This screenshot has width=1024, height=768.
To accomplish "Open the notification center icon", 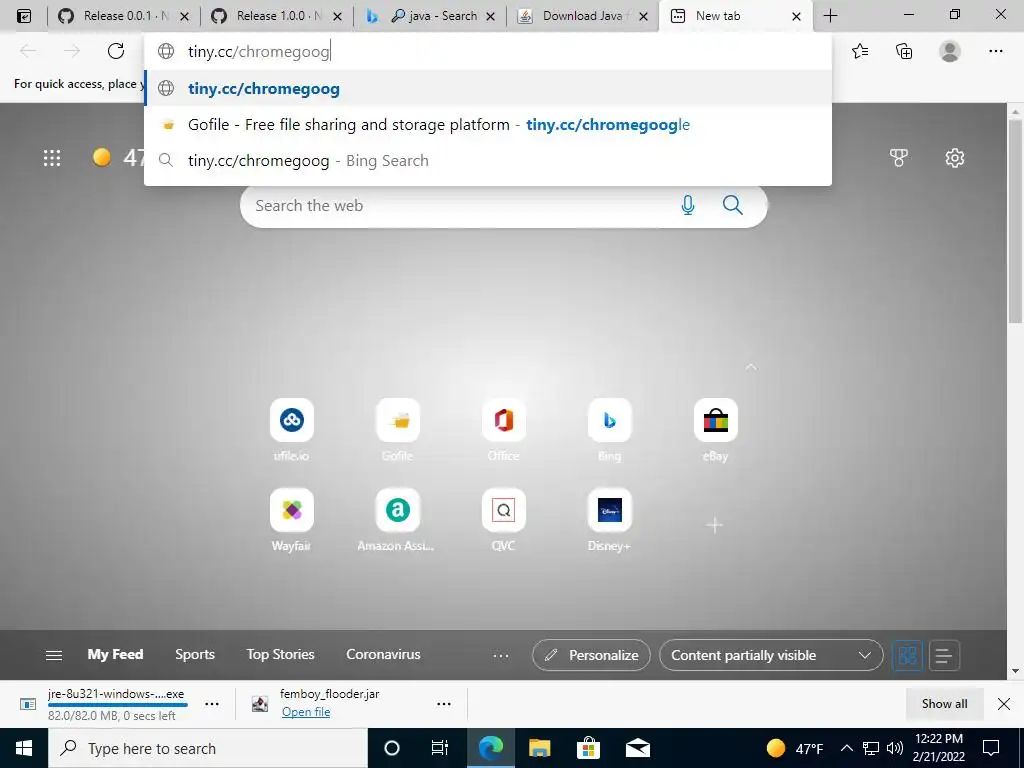I will pyautogui.click(x=991, y=748).
